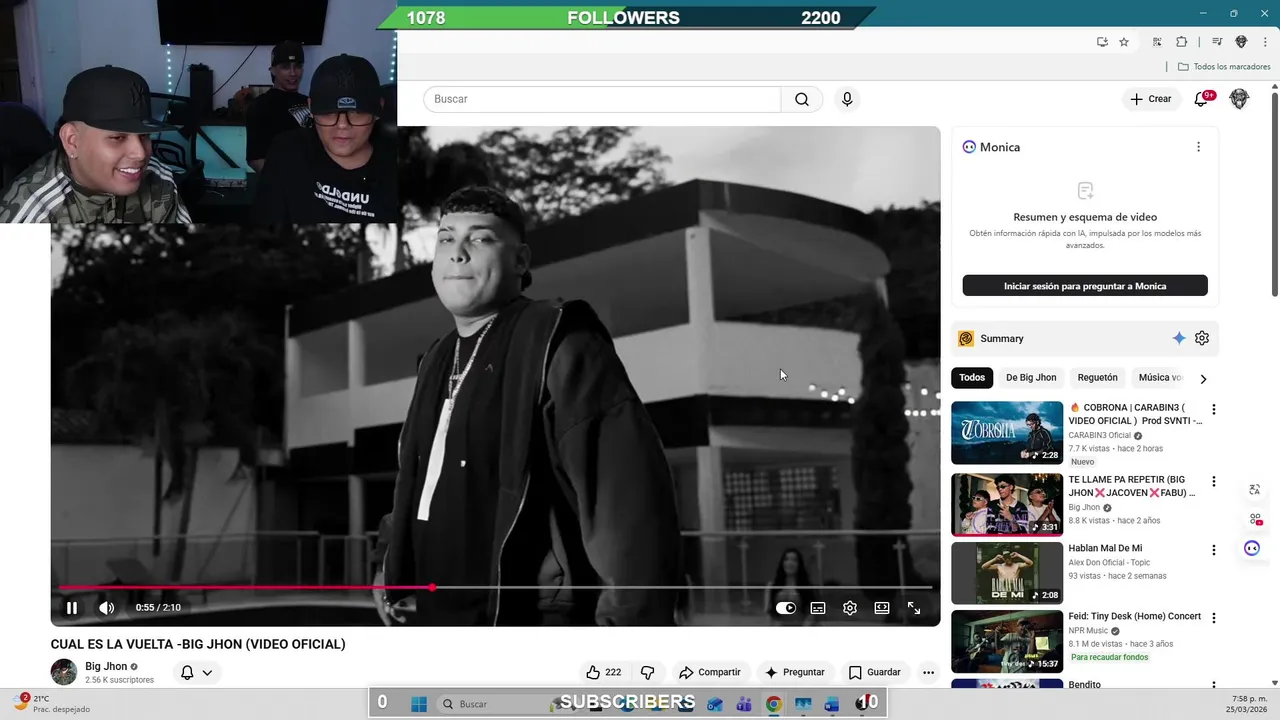The width and height of the screenshot is (1280, 720).
Task: Click Iniciar sesión para preguntar a Monica
Action: pos(1085,286)
